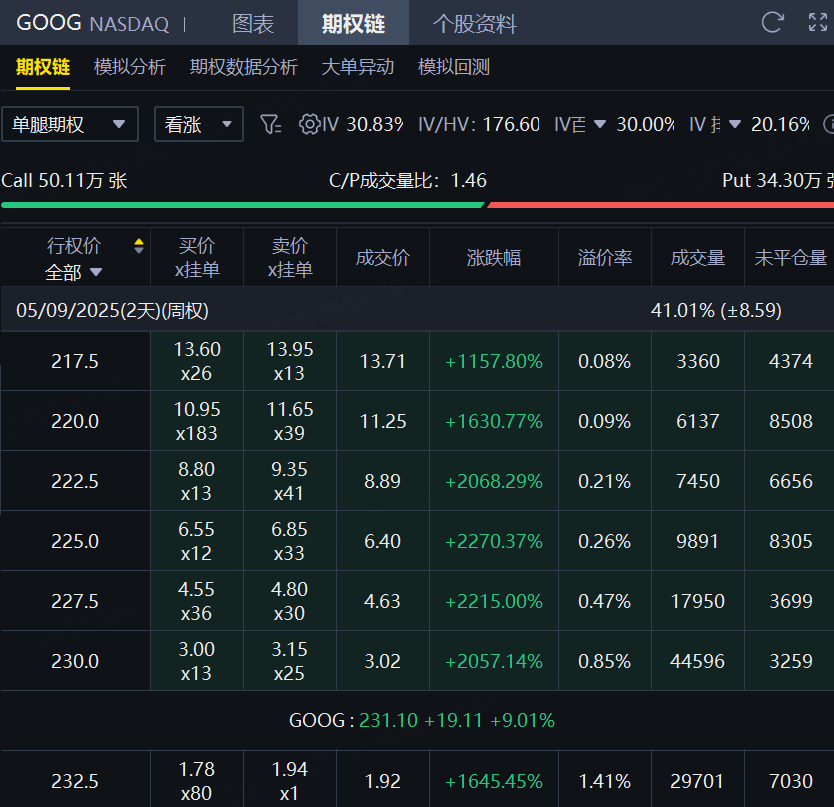
Task: Expand the 全部 filter under 行权价
Action: point(74,271)
